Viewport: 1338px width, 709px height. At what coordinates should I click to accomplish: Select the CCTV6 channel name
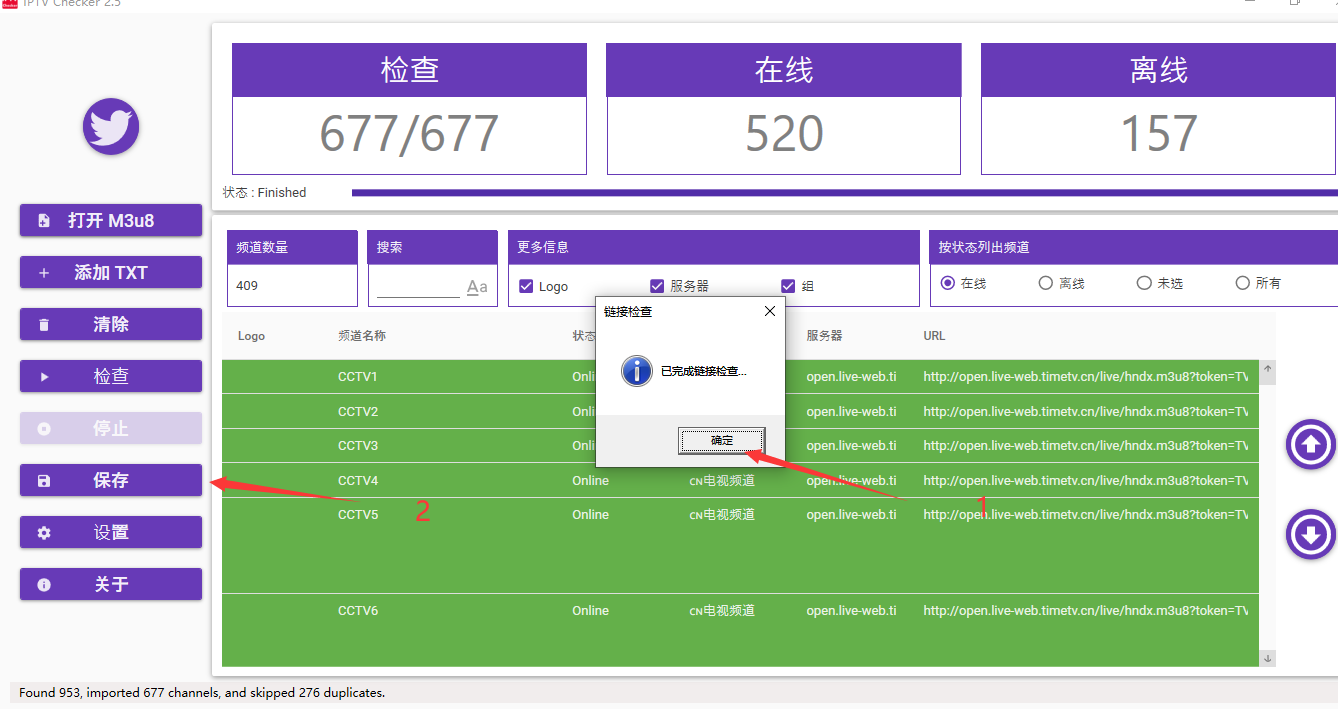358,611
